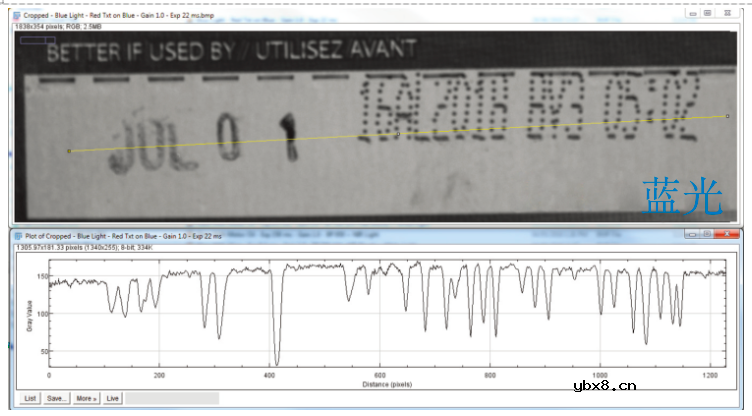Close the Plot of Cropped window
752x416 pixels.
[728, 233]
